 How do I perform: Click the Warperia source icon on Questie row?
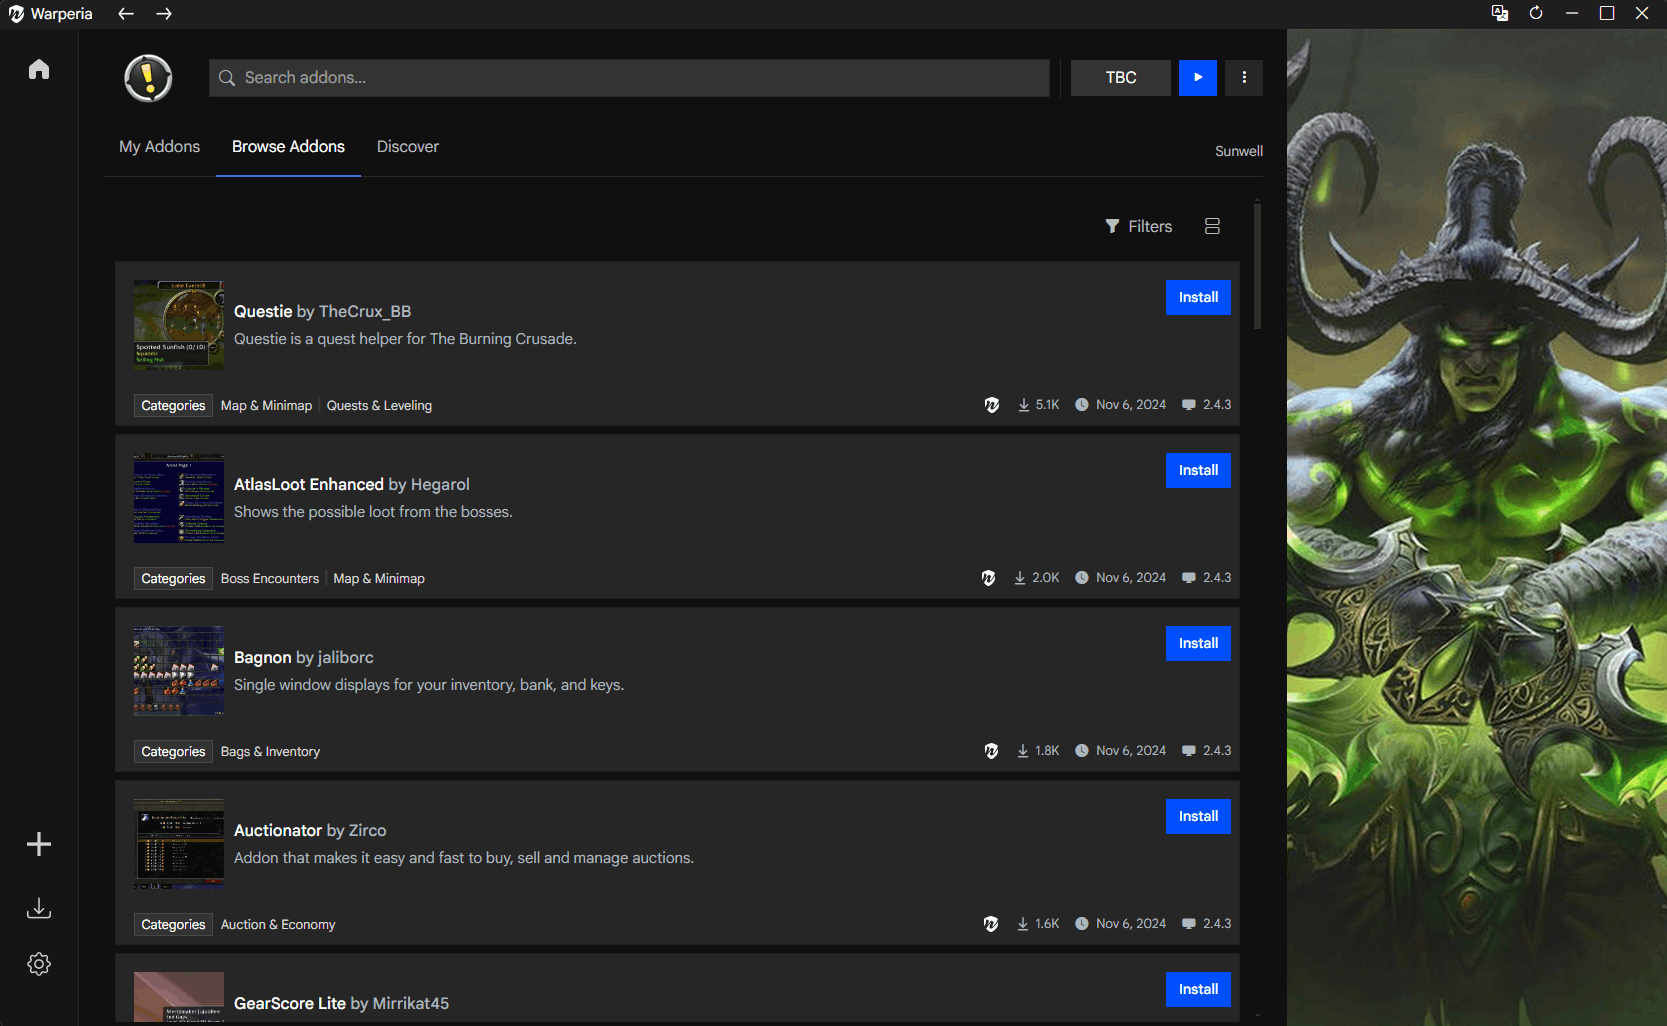coord(992,405)
